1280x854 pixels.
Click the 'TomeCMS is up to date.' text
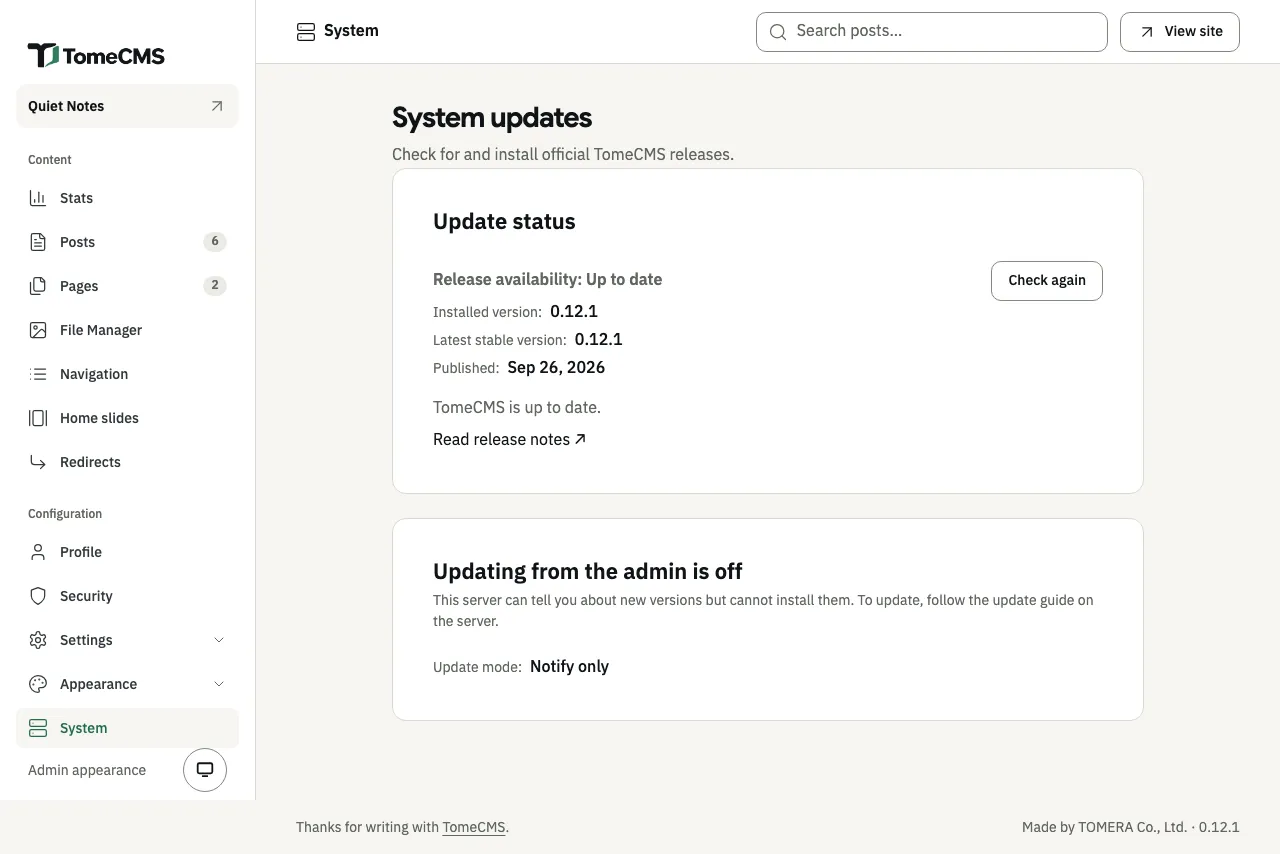coord(517,407)
